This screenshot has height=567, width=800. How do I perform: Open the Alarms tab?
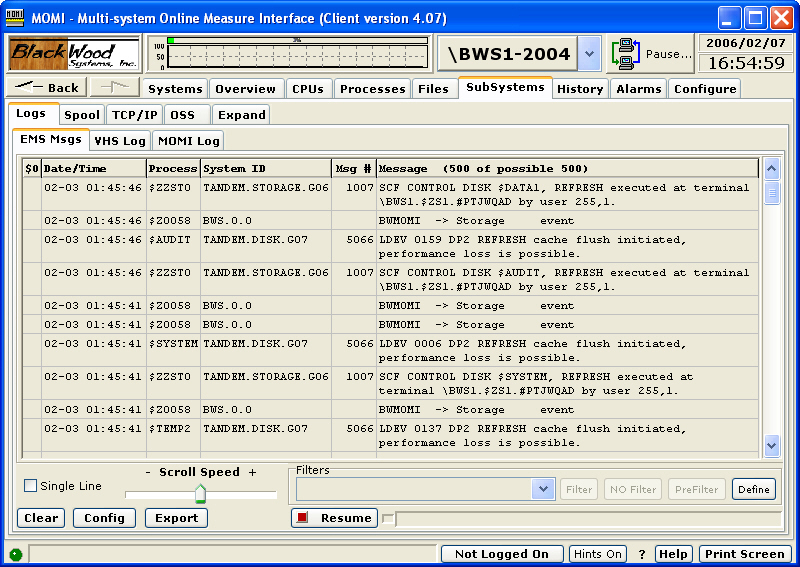(639, 89)
